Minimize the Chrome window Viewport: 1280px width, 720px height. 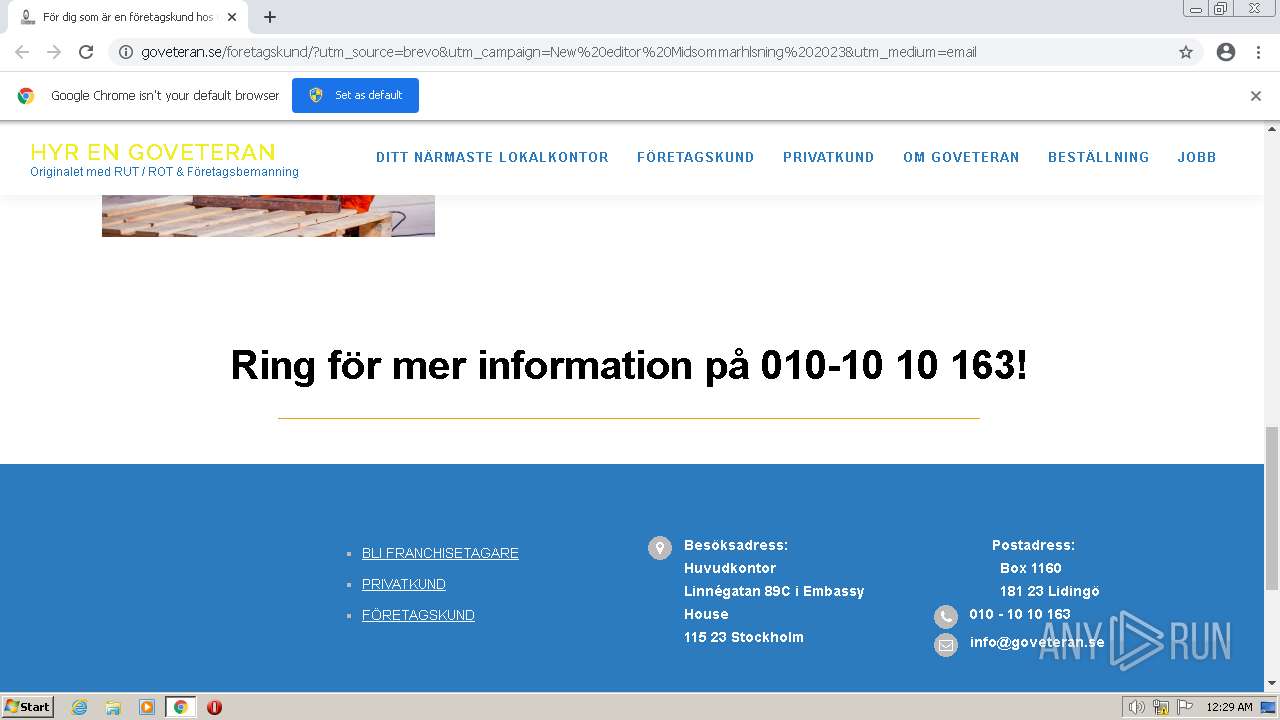1196,9
